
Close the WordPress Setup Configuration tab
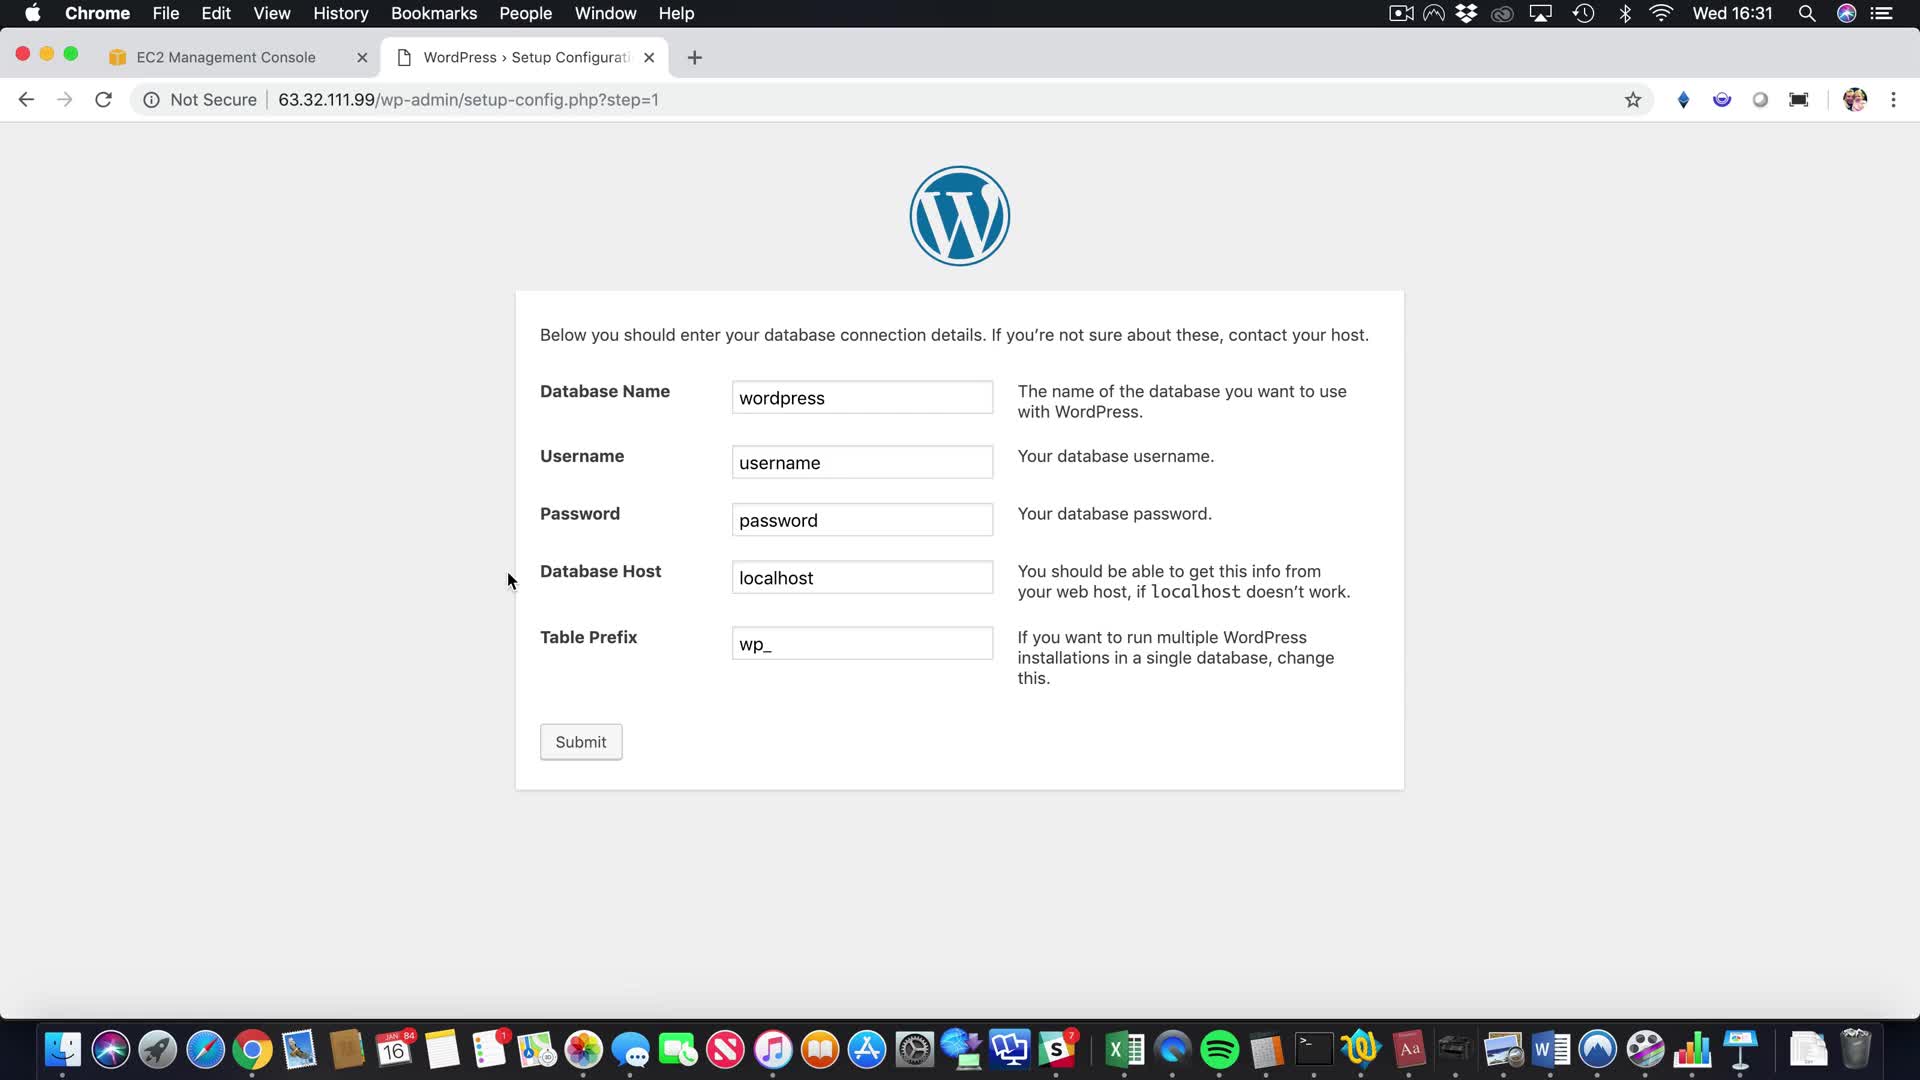tap(649, 58)
